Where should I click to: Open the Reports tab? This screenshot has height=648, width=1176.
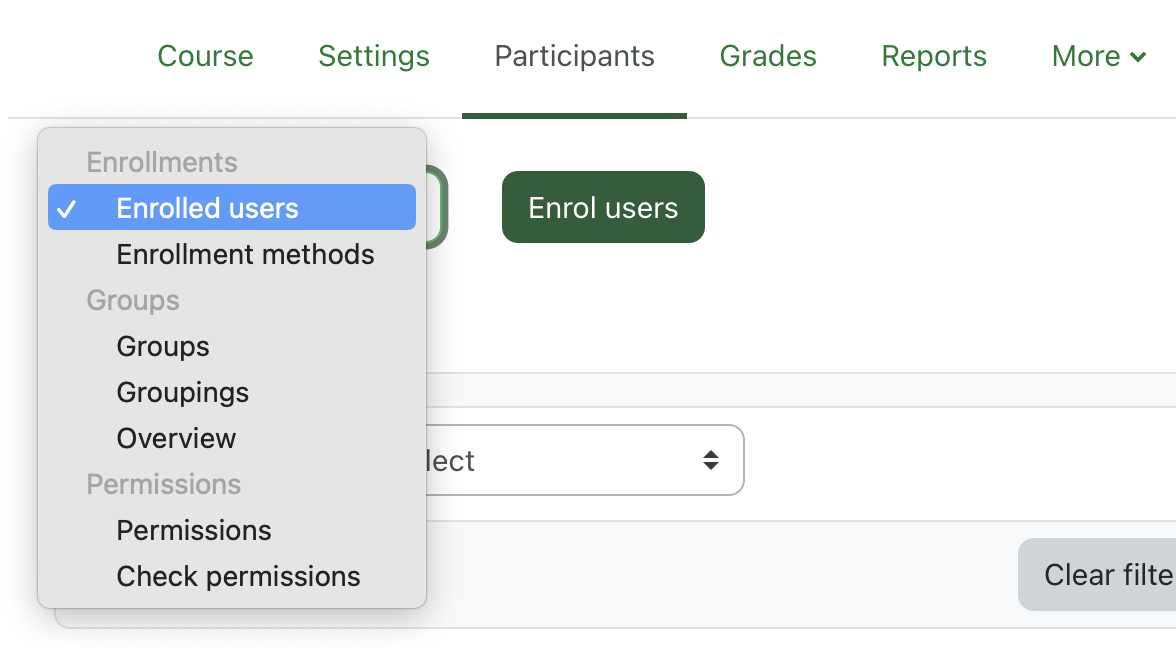pos(934,56)
